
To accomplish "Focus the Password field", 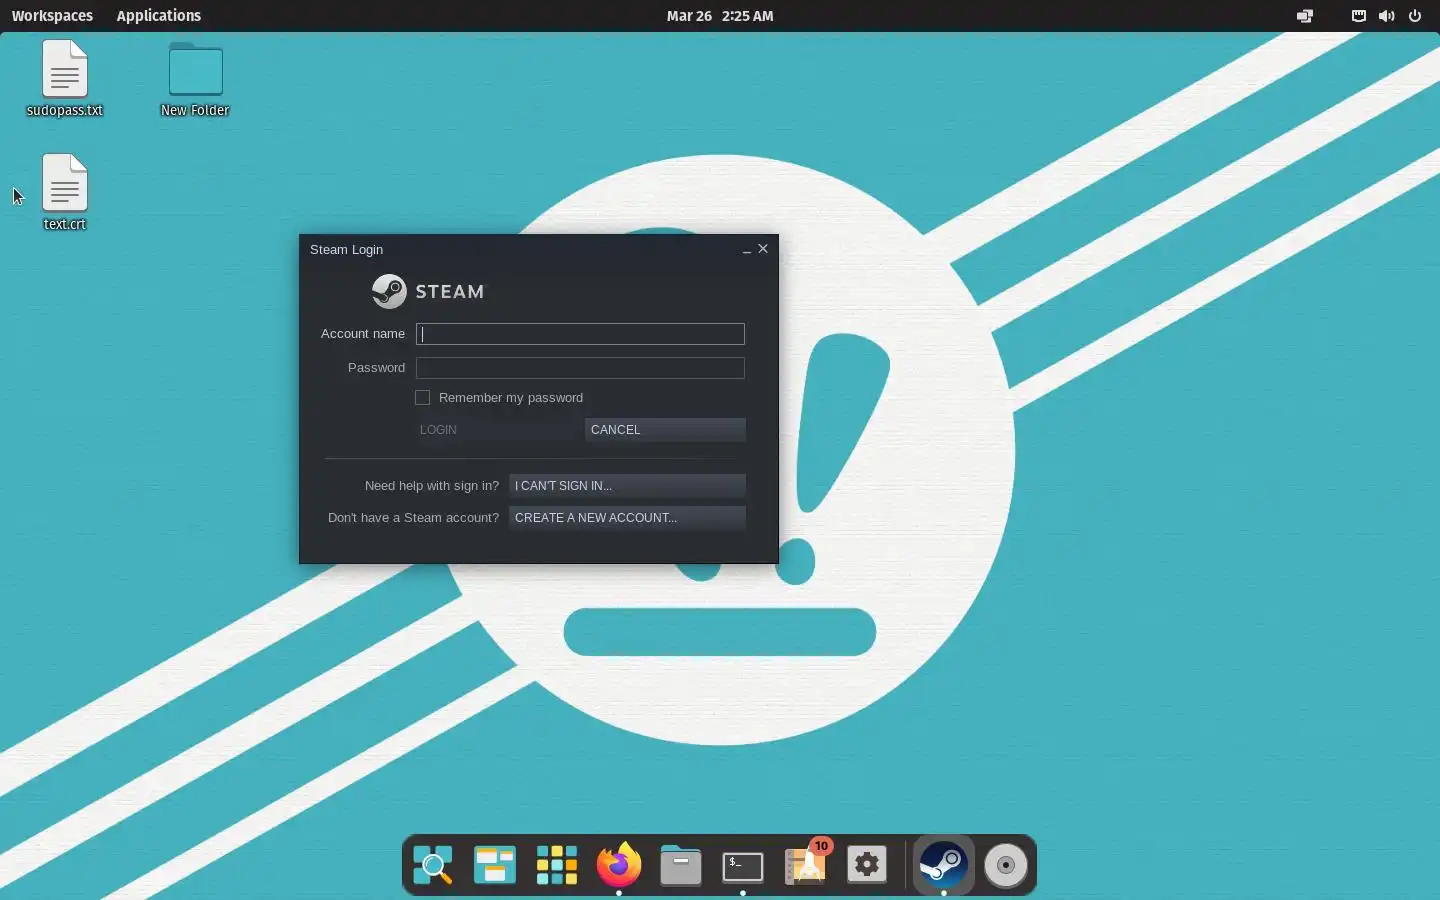I will coord(580,368).
